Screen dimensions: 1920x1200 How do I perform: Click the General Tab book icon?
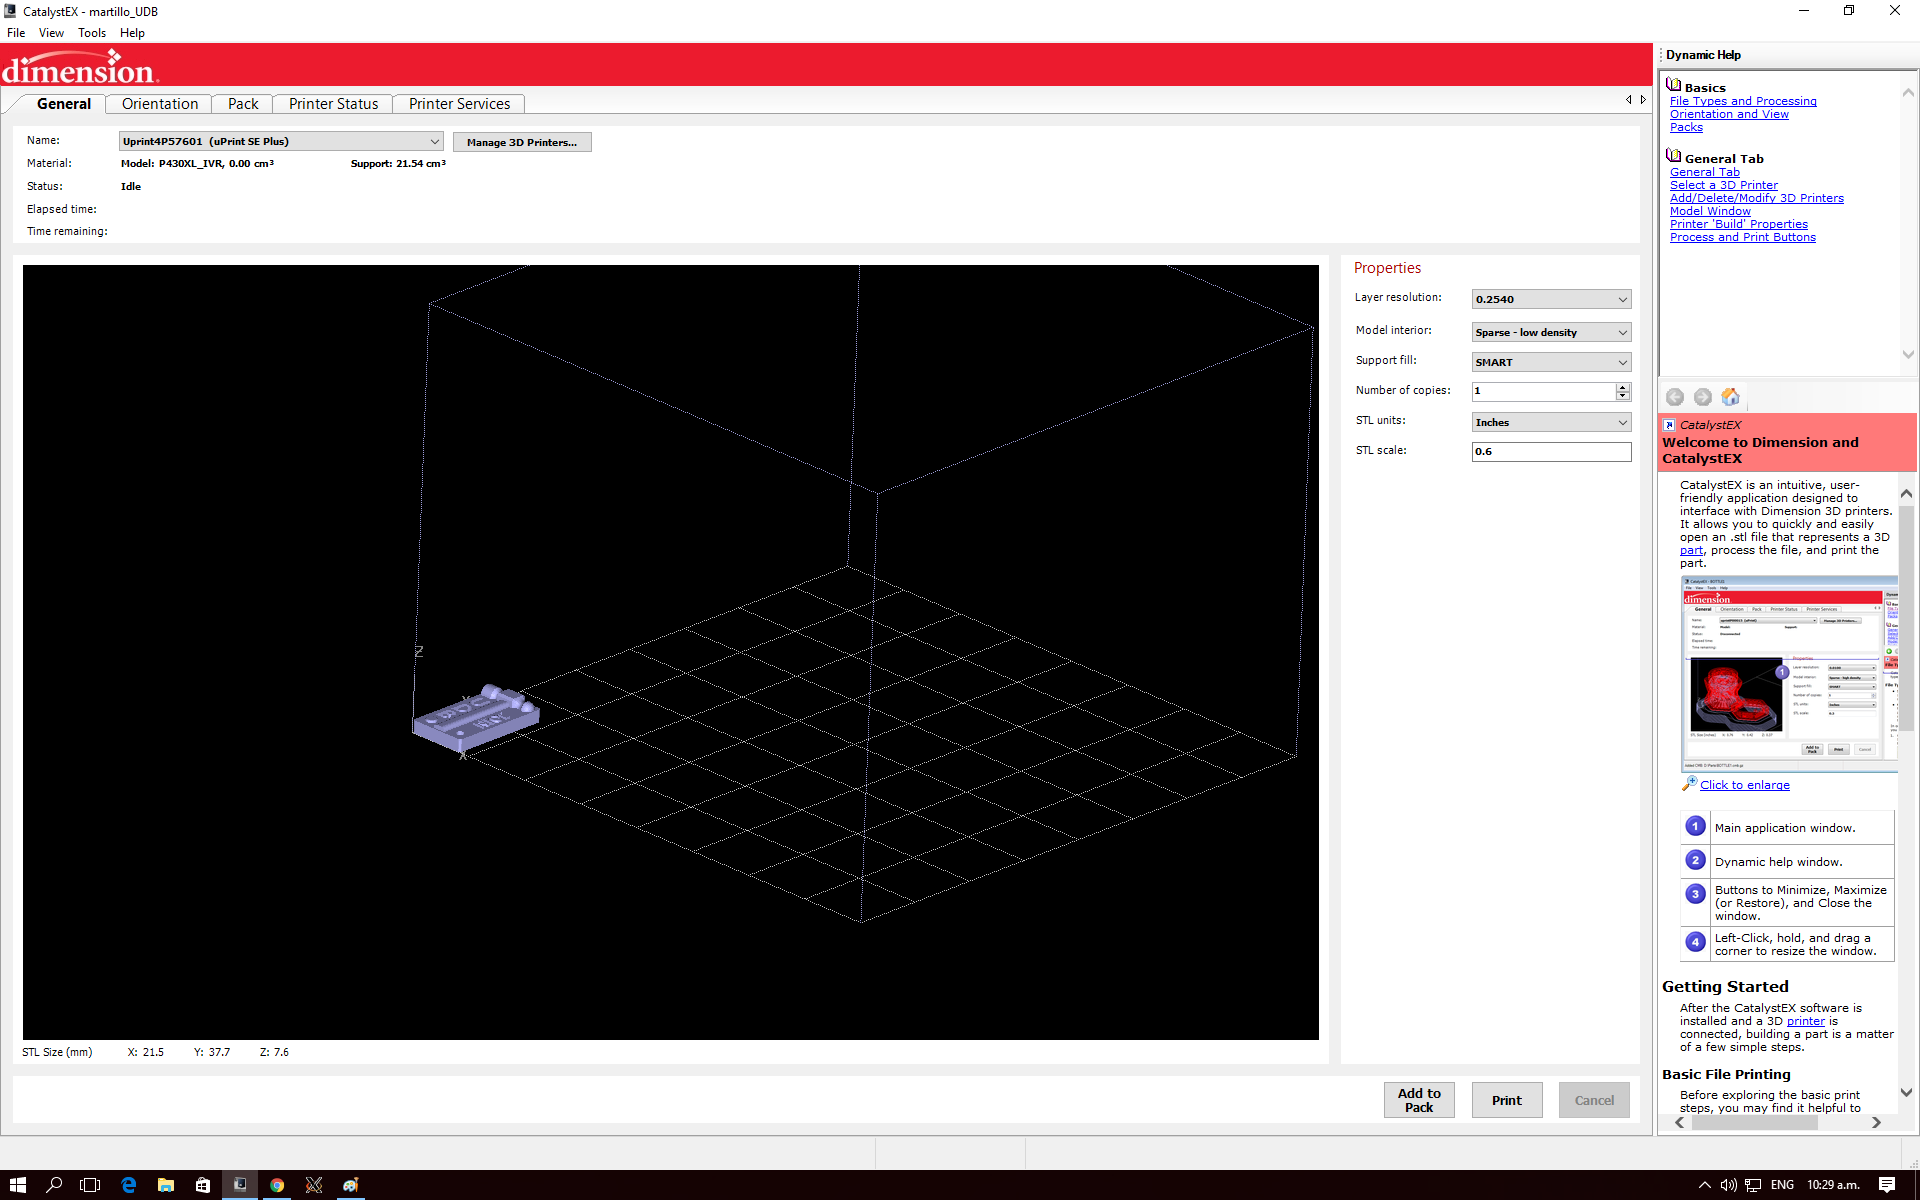(1674, 156)
